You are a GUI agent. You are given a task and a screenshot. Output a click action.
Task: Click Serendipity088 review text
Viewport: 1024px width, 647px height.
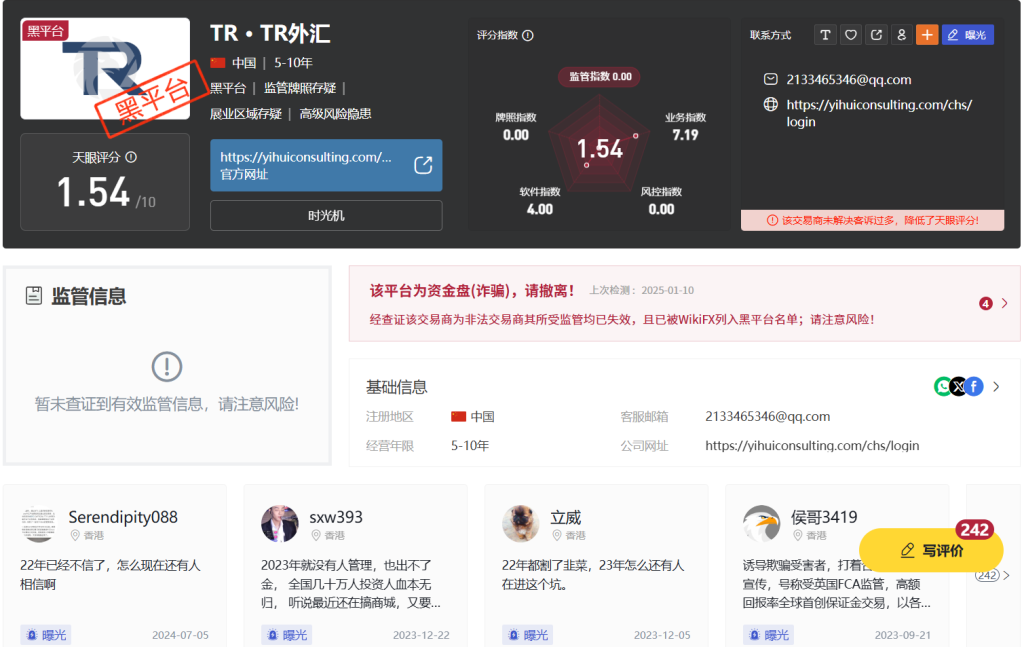(110, 575)
